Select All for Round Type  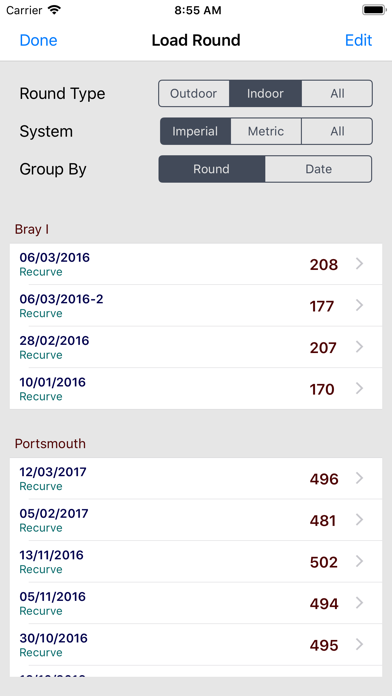coord(337,94)
